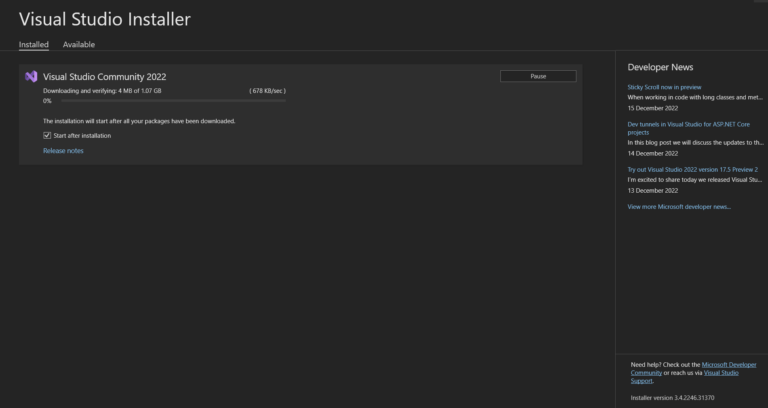Click the 0% progress percentage label
The width and height of the screenshot is (768, 408).
(47, 101)
